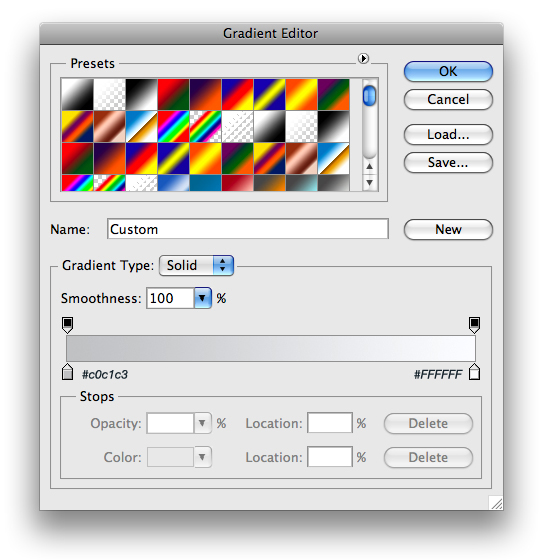
Task: Select the chrome preset in the second row
Action: [x=141, y=126]
